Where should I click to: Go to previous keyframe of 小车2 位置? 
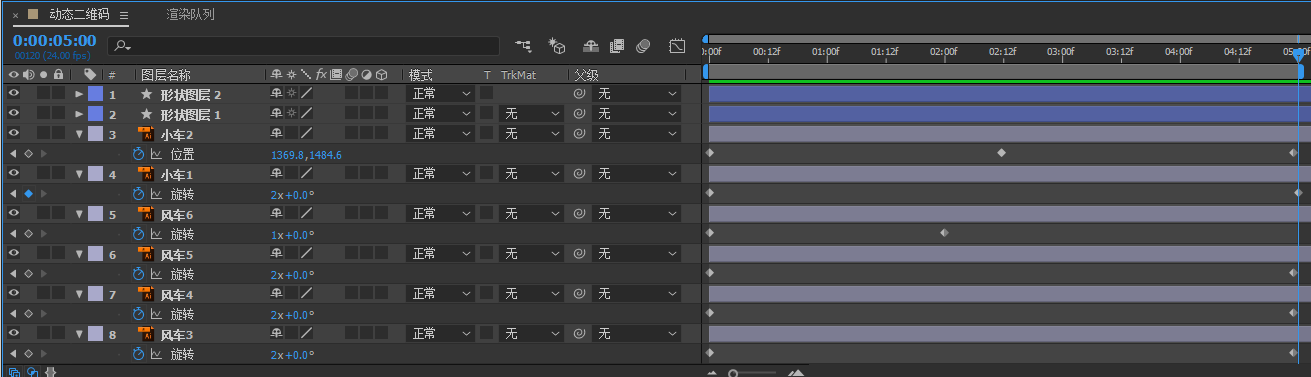[x=13, y=154]
